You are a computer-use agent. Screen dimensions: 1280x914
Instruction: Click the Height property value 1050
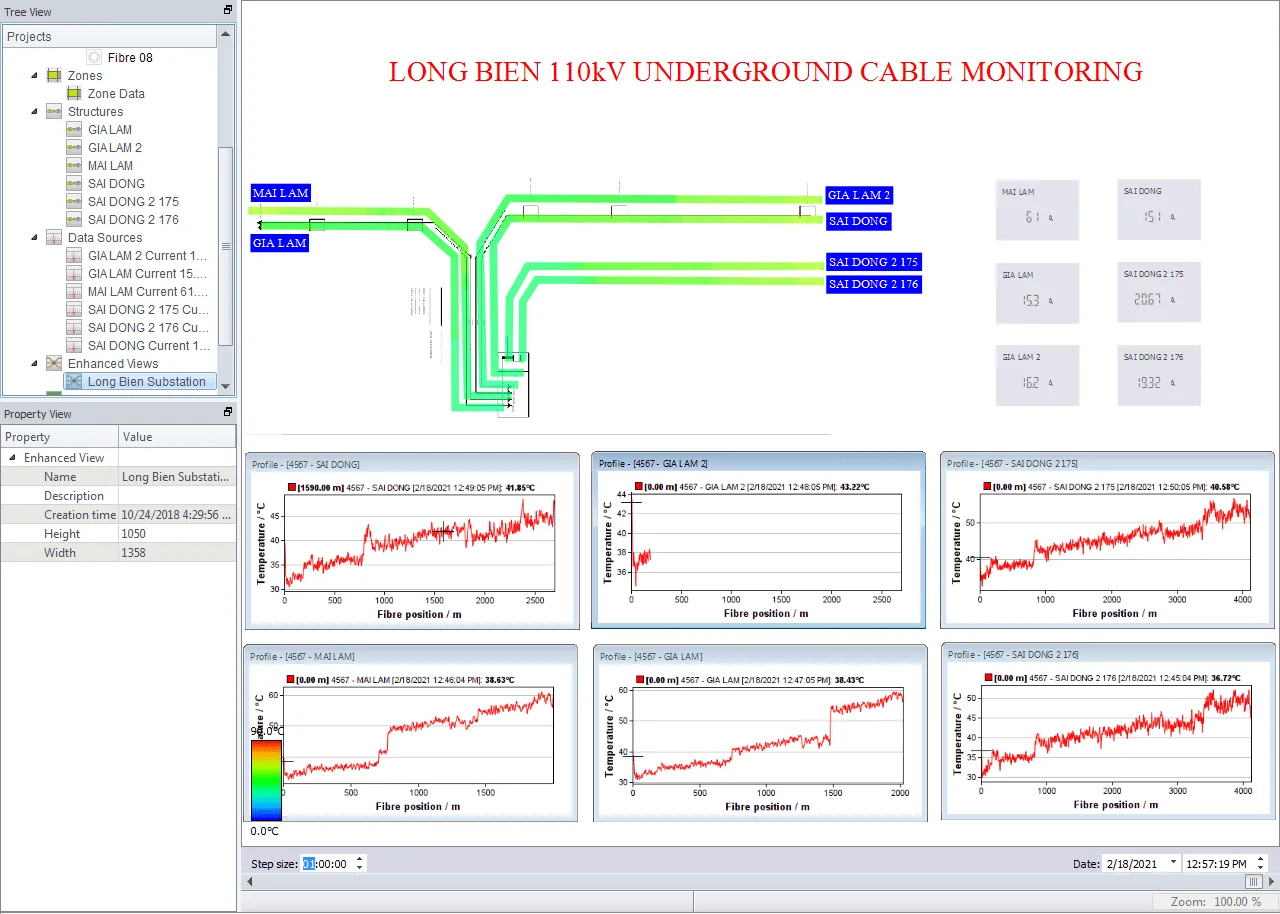pyautogui.click(x=177, y=534)
